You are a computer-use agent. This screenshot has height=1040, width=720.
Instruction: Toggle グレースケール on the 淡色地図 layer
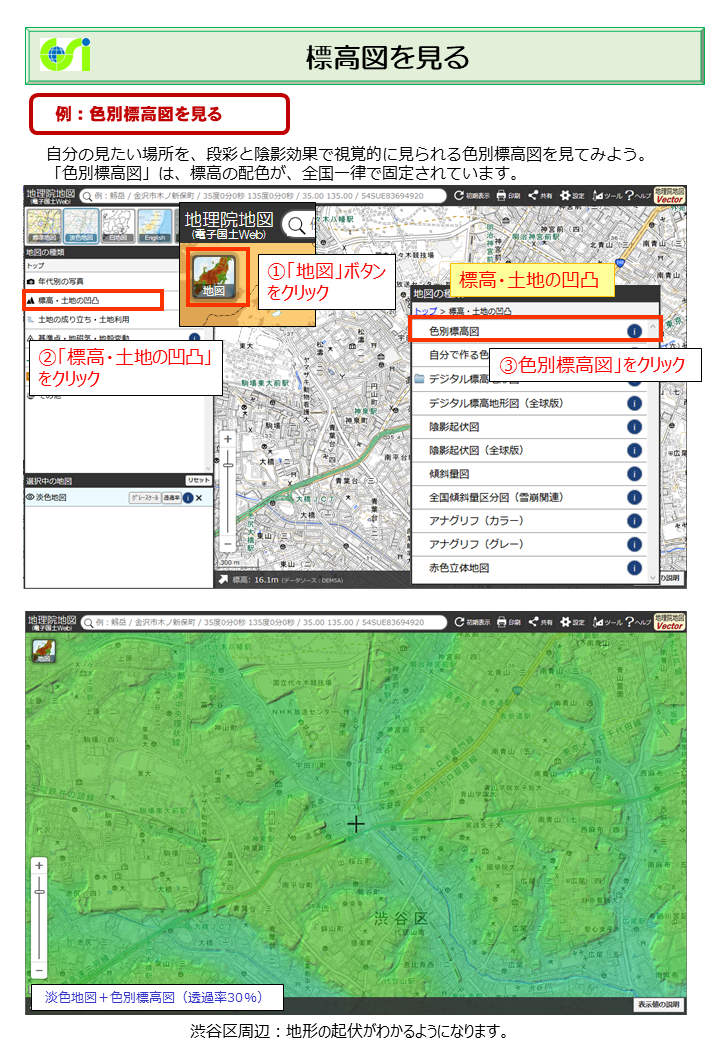pyautogui.click(x=145, y=497)
